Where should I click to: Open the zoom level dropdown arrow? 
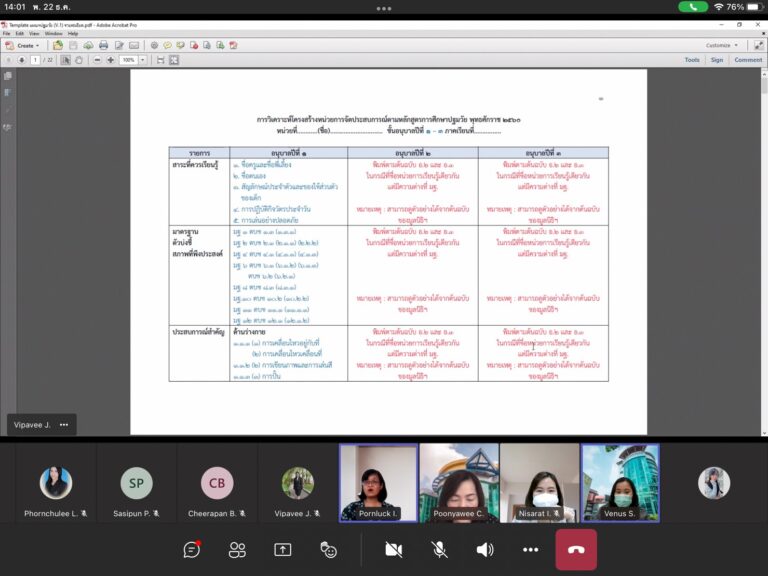pos(143,60)
